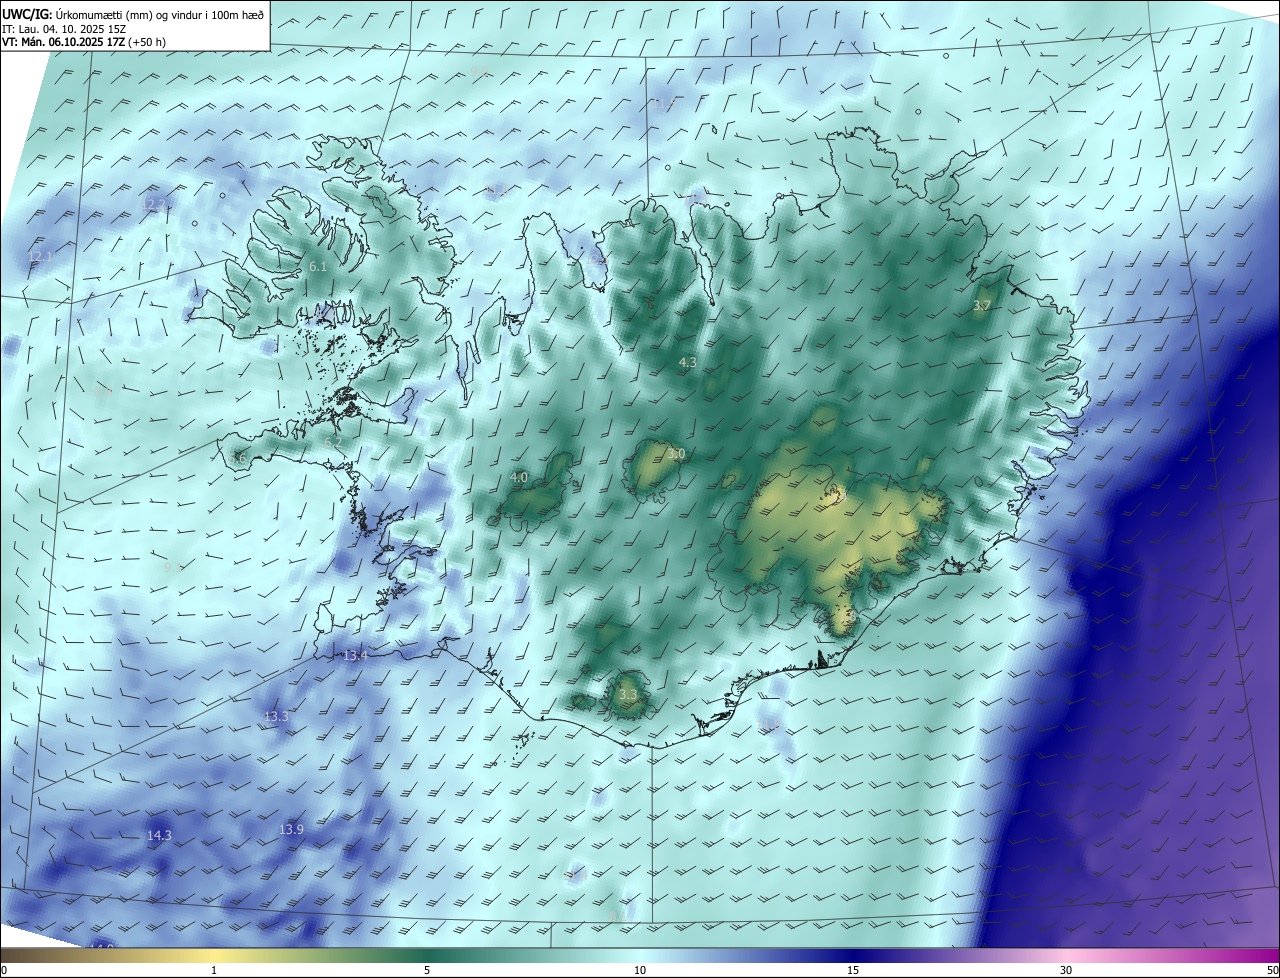This screenshot has height=978, width=1280.
Task: Click the 3.0 value on the central glacier
Action: click(x=676, y=454)
